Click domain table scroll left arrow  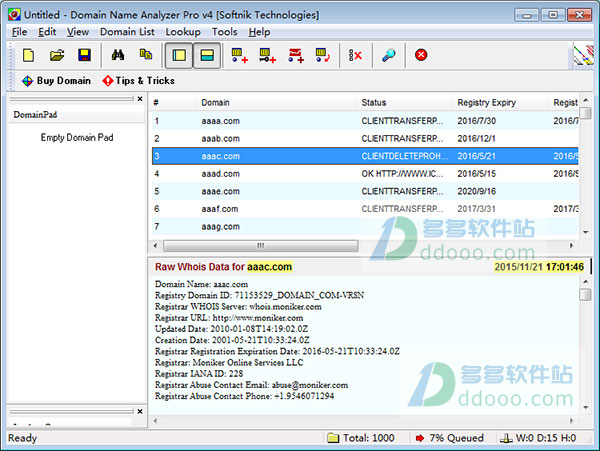[155, 246]
